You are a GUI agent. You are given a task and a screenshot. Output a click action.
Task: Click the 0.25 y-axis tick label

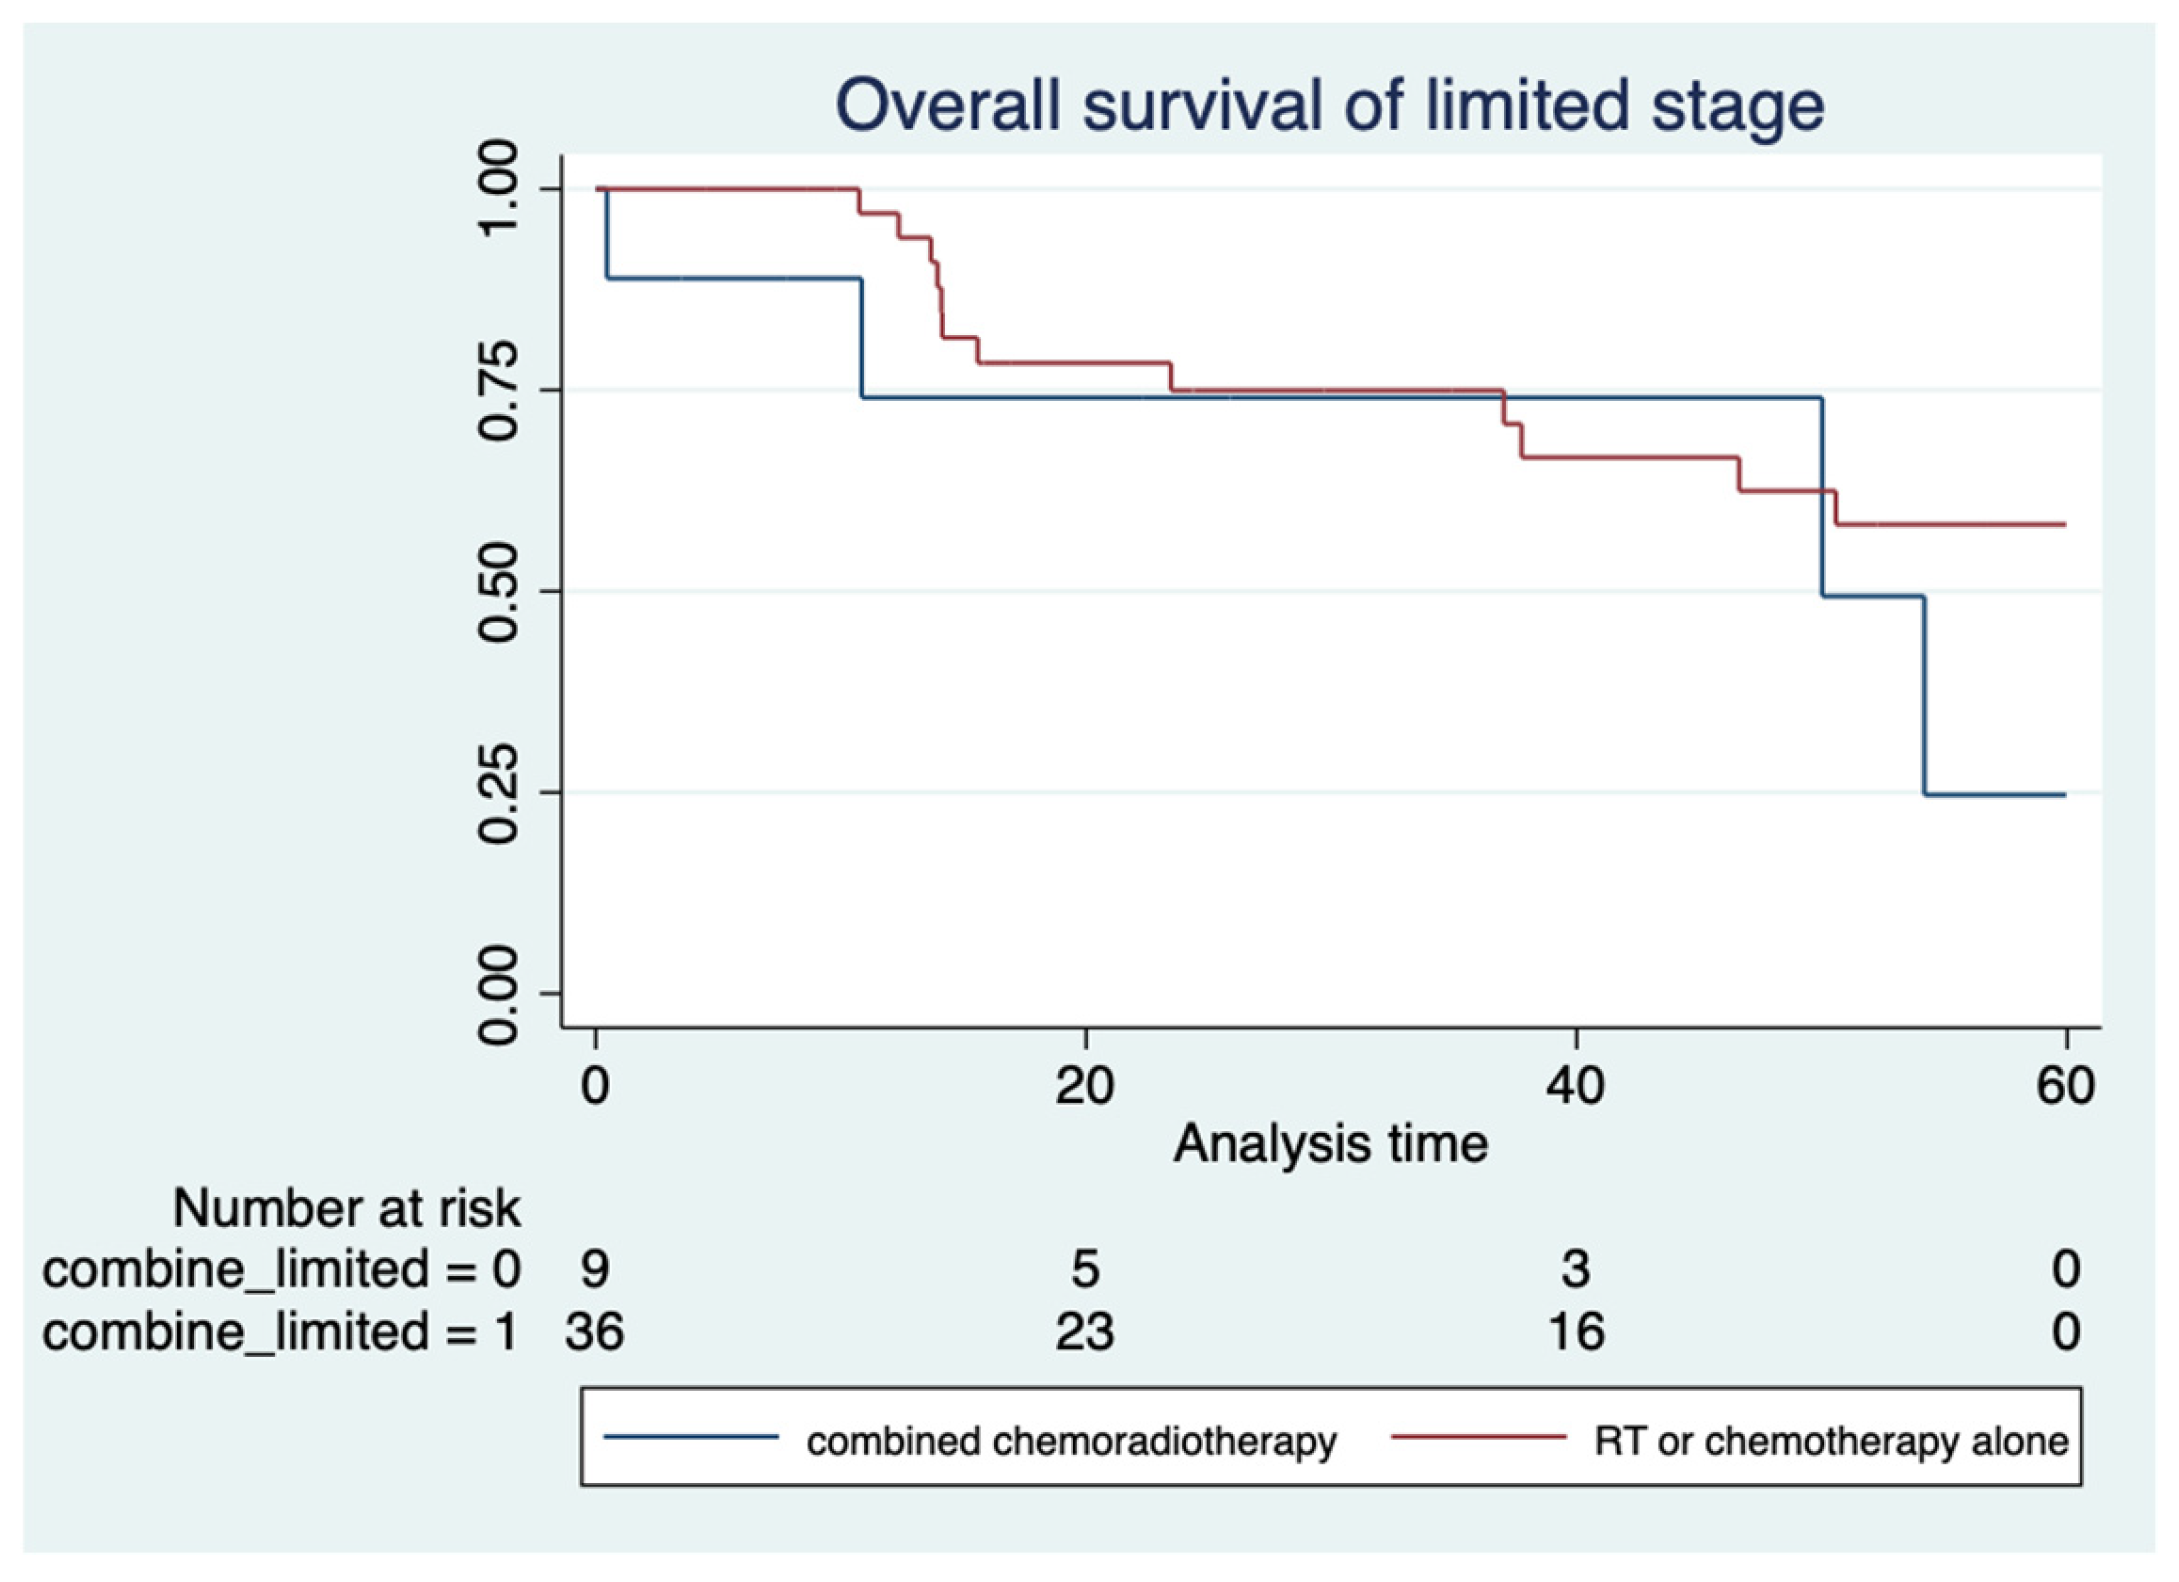(x=498, y=793)
